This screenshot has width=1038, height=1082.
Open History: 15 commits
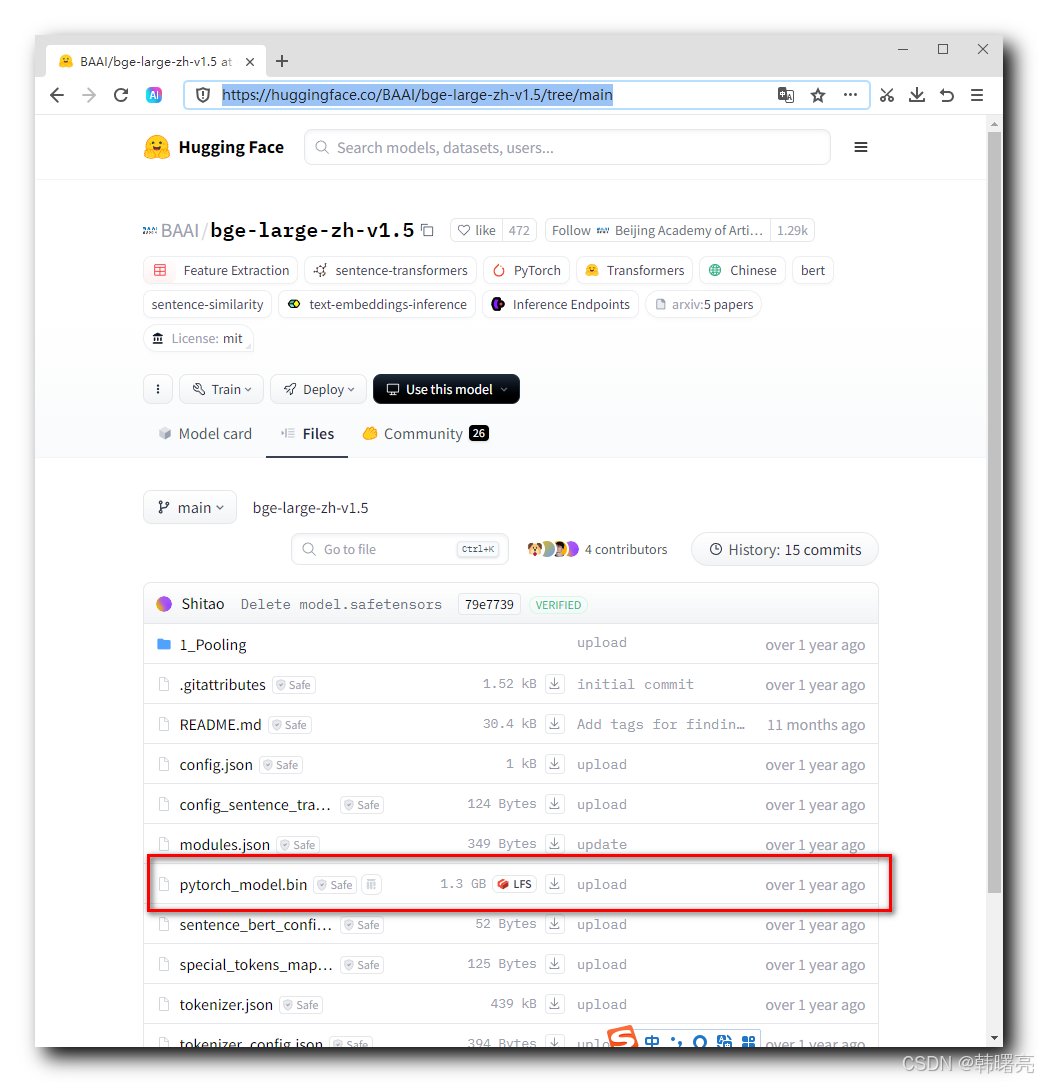pyautogui.click(x=785, y=549)
